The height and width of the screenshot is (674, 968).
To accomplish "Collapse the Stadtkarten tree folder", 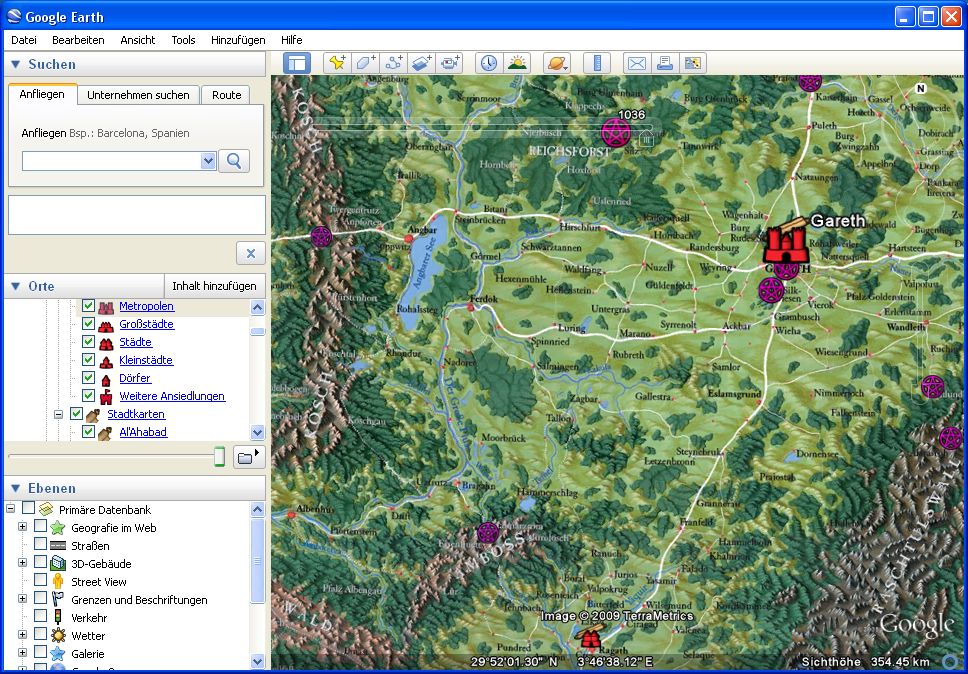I will [x=59, y=414].
